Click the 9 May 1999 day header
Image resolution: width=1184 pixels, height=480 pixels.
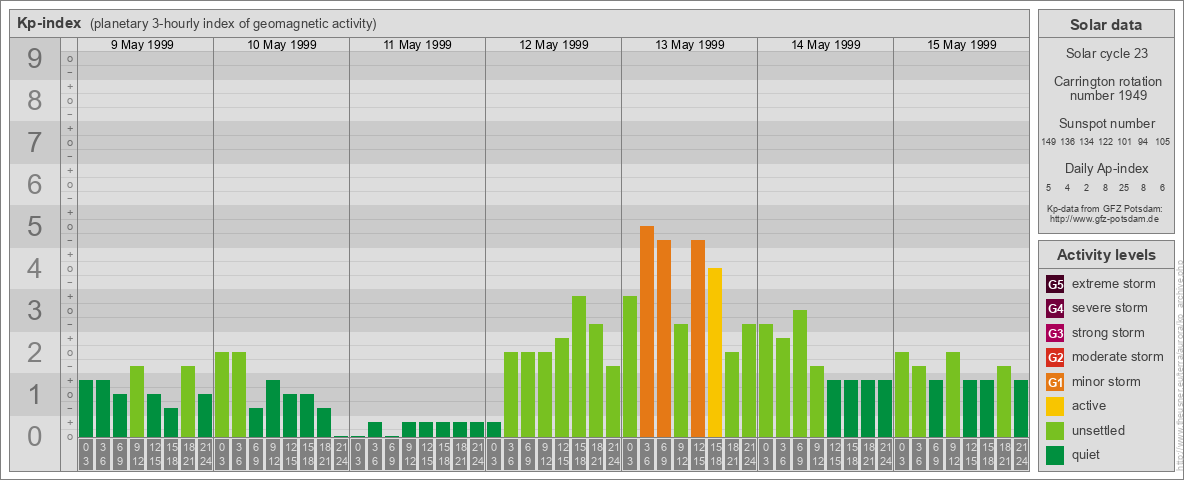click(x=142, y=45)
